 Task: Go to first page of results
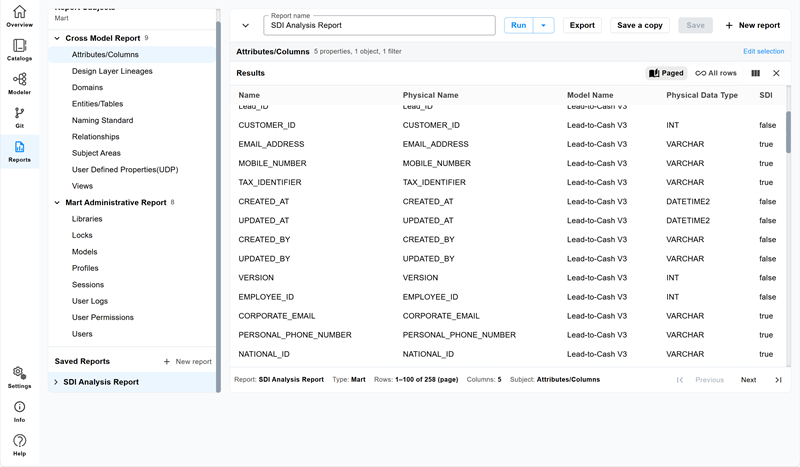[x=680, y=380]
